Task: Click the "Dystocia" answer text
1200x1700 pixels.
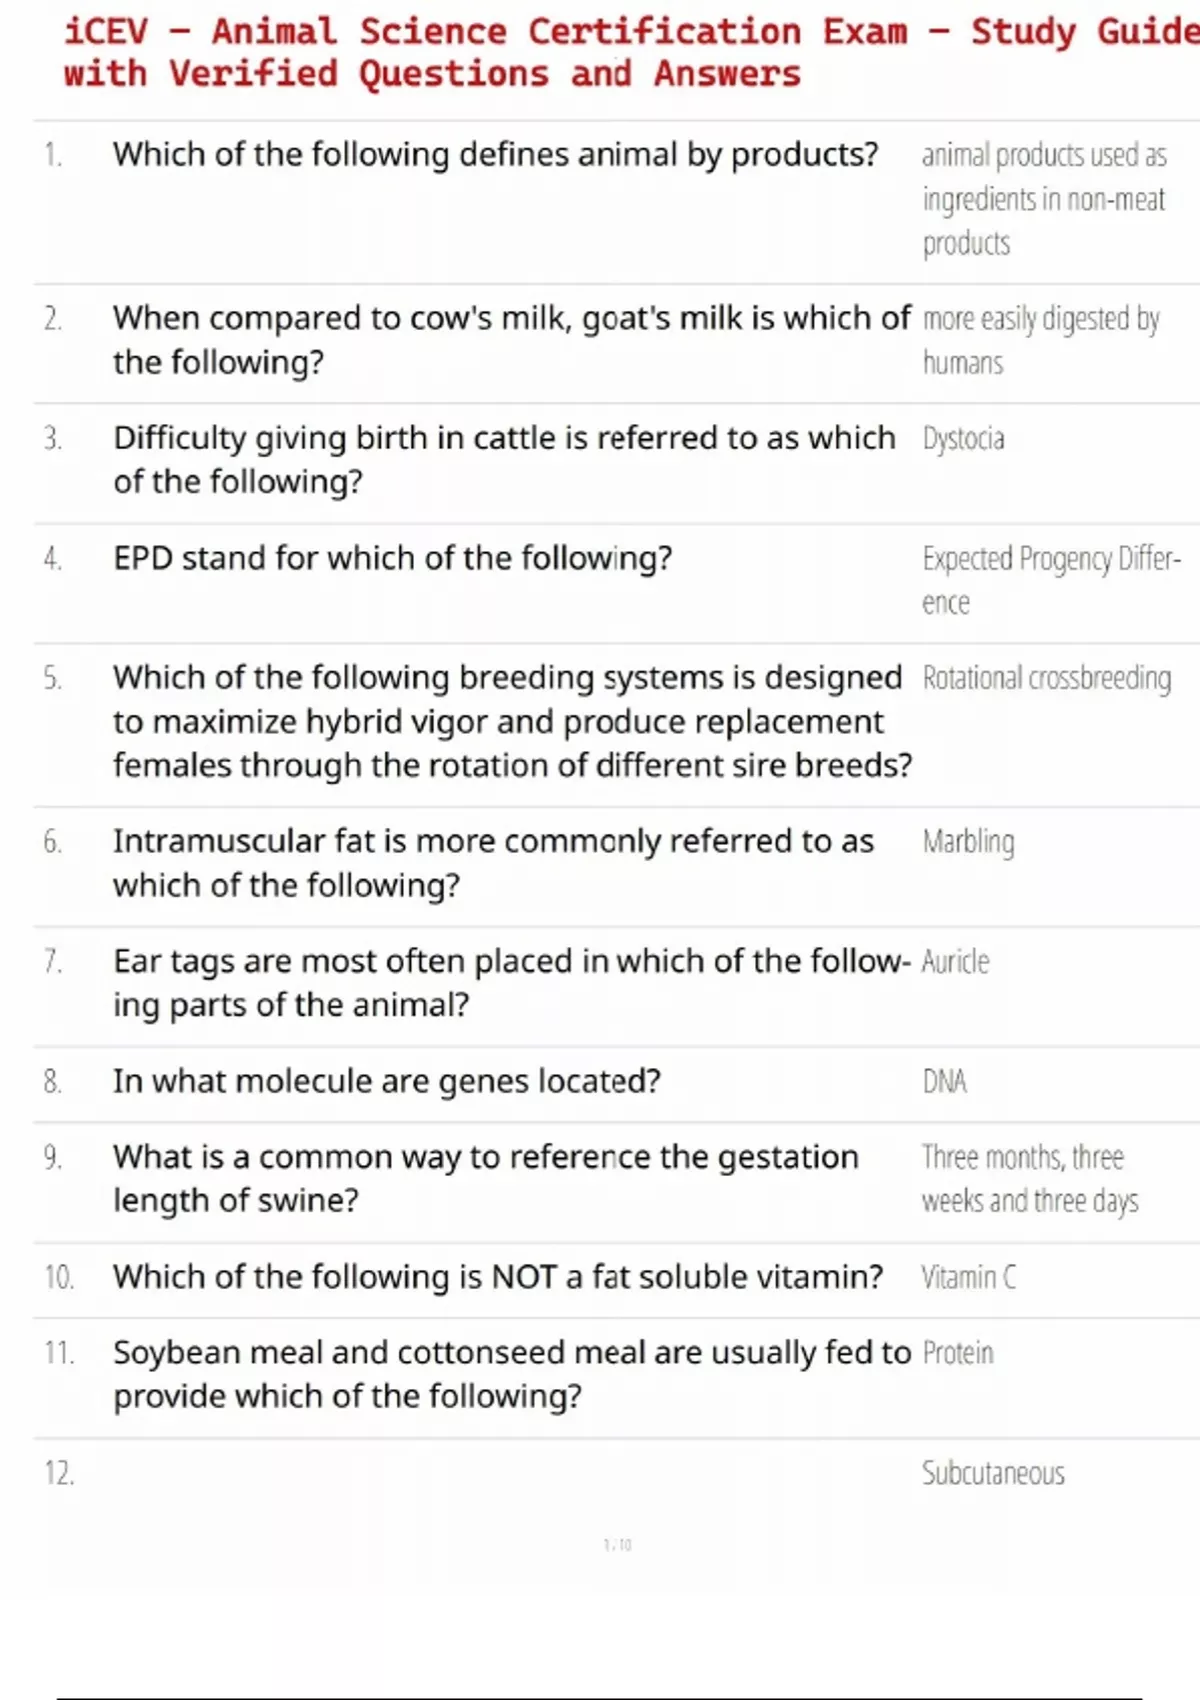Action: 963,439
